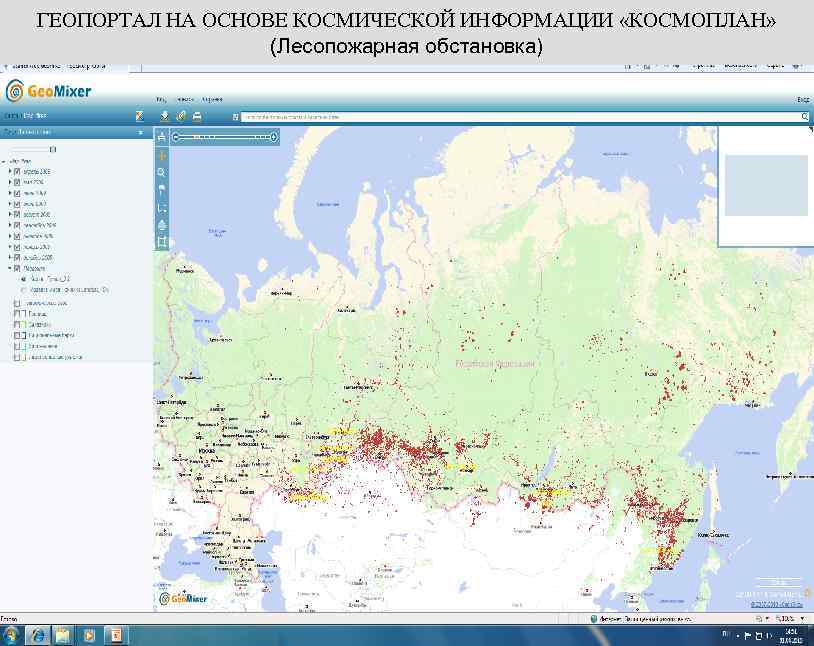This screenshot has height=646, width=814.
Task: Activate the zoom magnifier map tool
Action: click(x=162, y=172)
